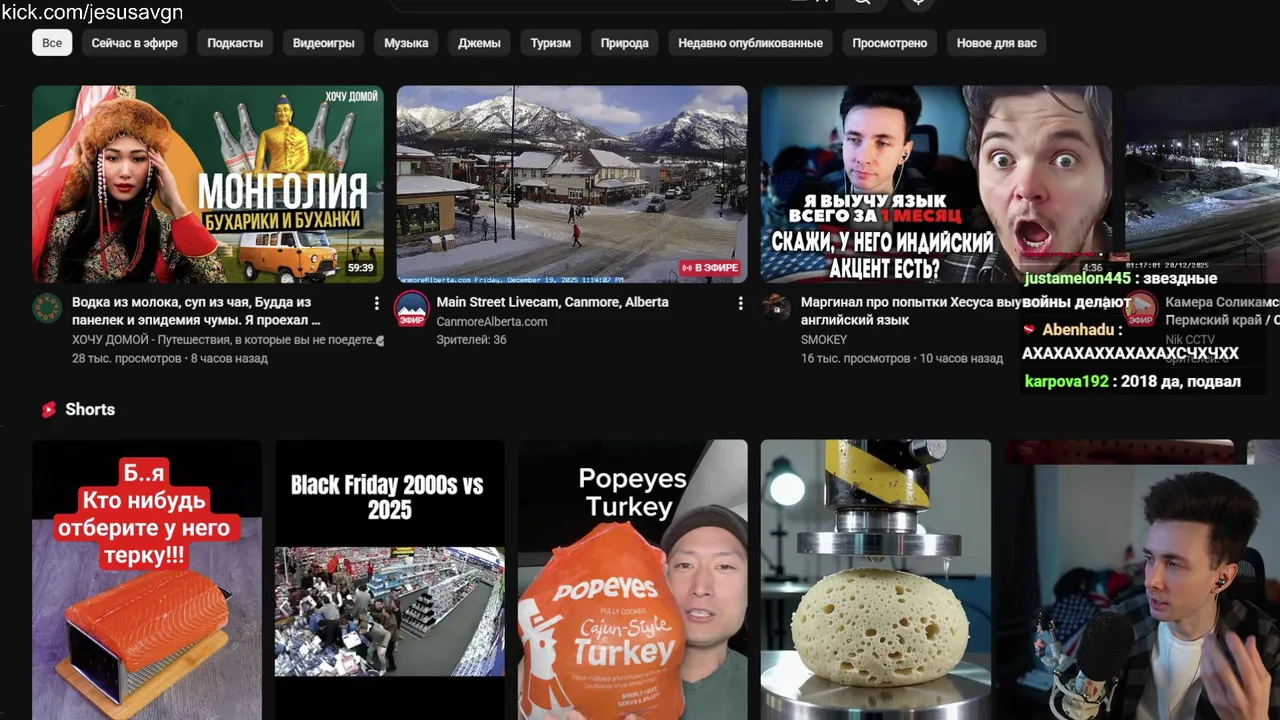The image size is (1280, 720).
Task: Click the kick.com/jesusavgn watermark text
Action: click(x=92, y=12)
